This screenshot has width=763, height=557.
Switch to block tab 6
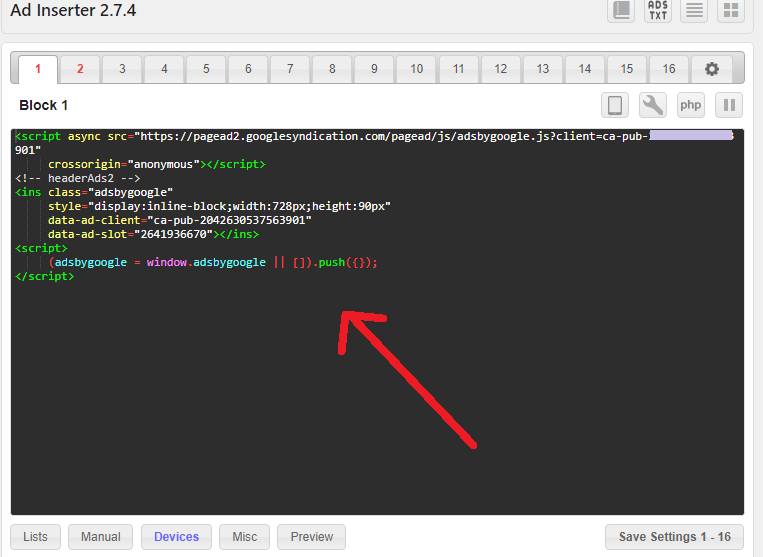click(x=248, y=69)
